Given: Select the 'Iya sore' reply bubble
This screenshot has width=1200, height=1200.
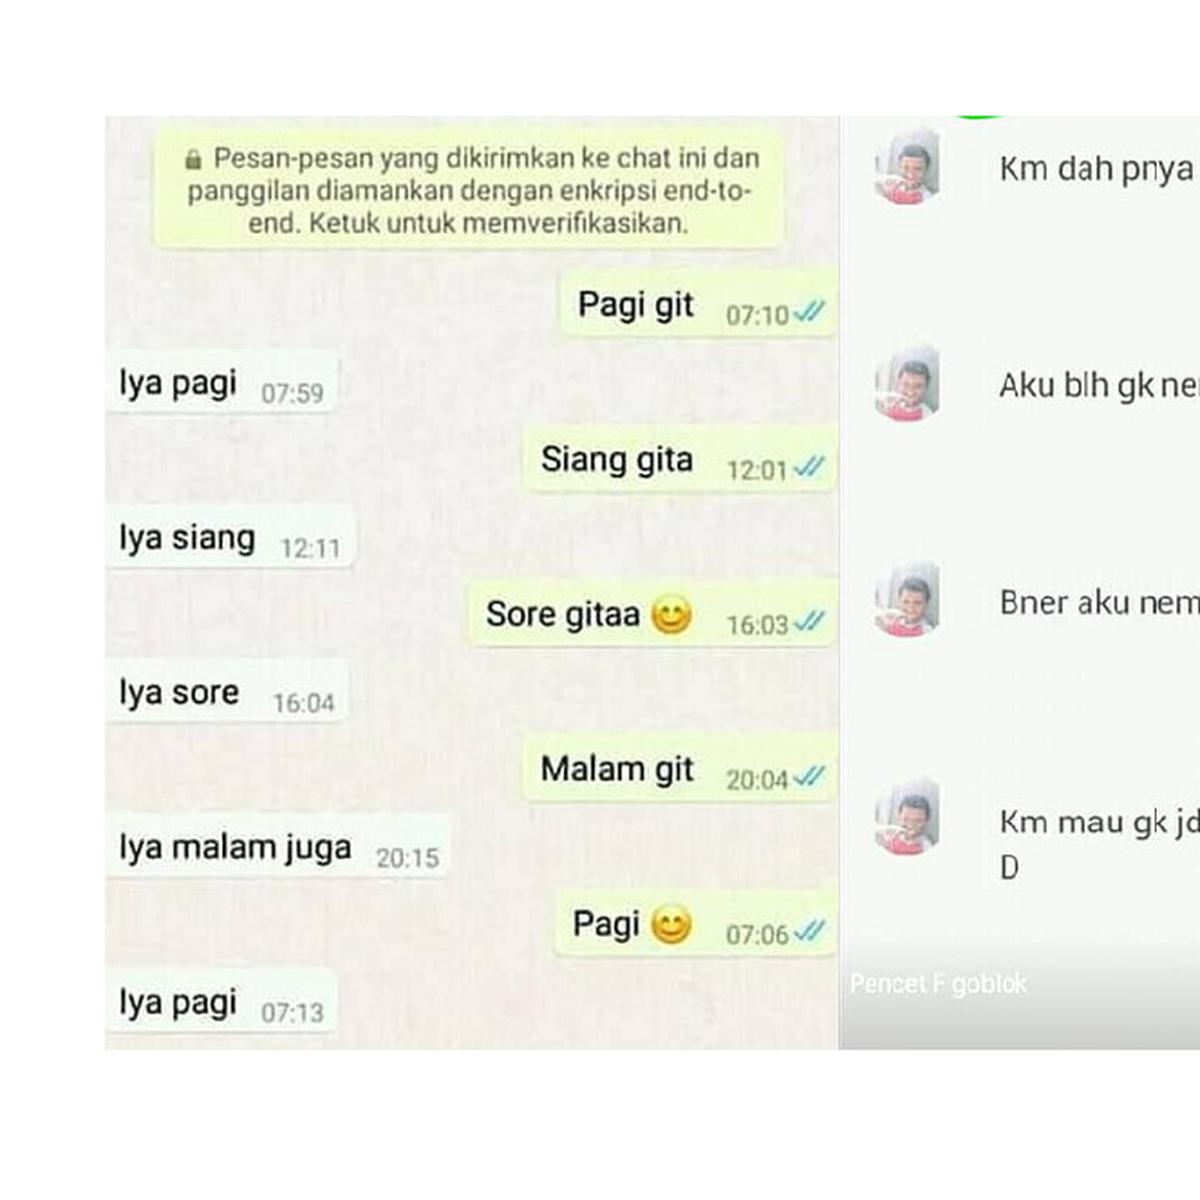Looking at the screenshot, I should point(227,693).
